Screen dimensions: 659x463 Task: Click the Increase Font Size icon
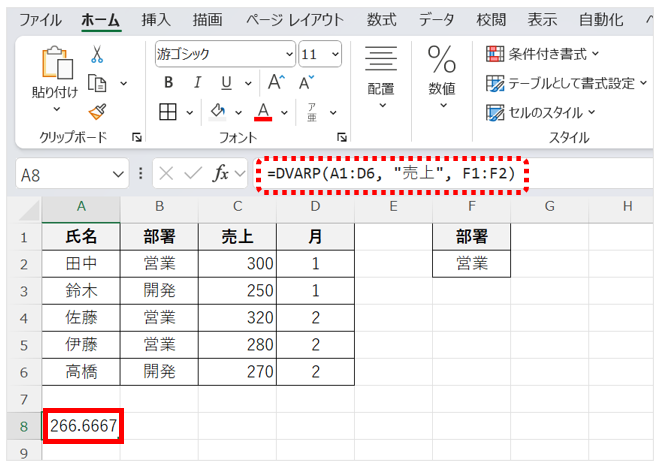(x=276, y=83)
